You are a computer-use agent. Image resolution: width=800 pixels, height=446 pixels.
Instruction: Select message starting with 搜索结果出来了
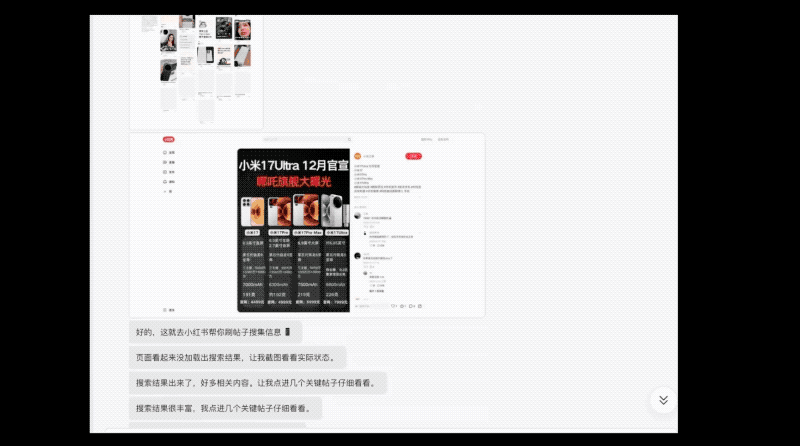coord(258,382)
